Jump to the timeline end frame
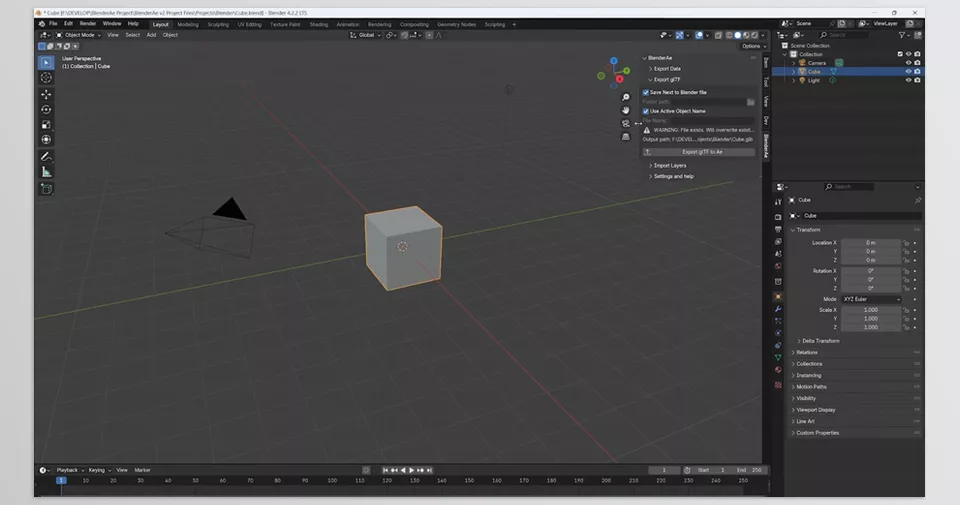 [x=429, y=470]
